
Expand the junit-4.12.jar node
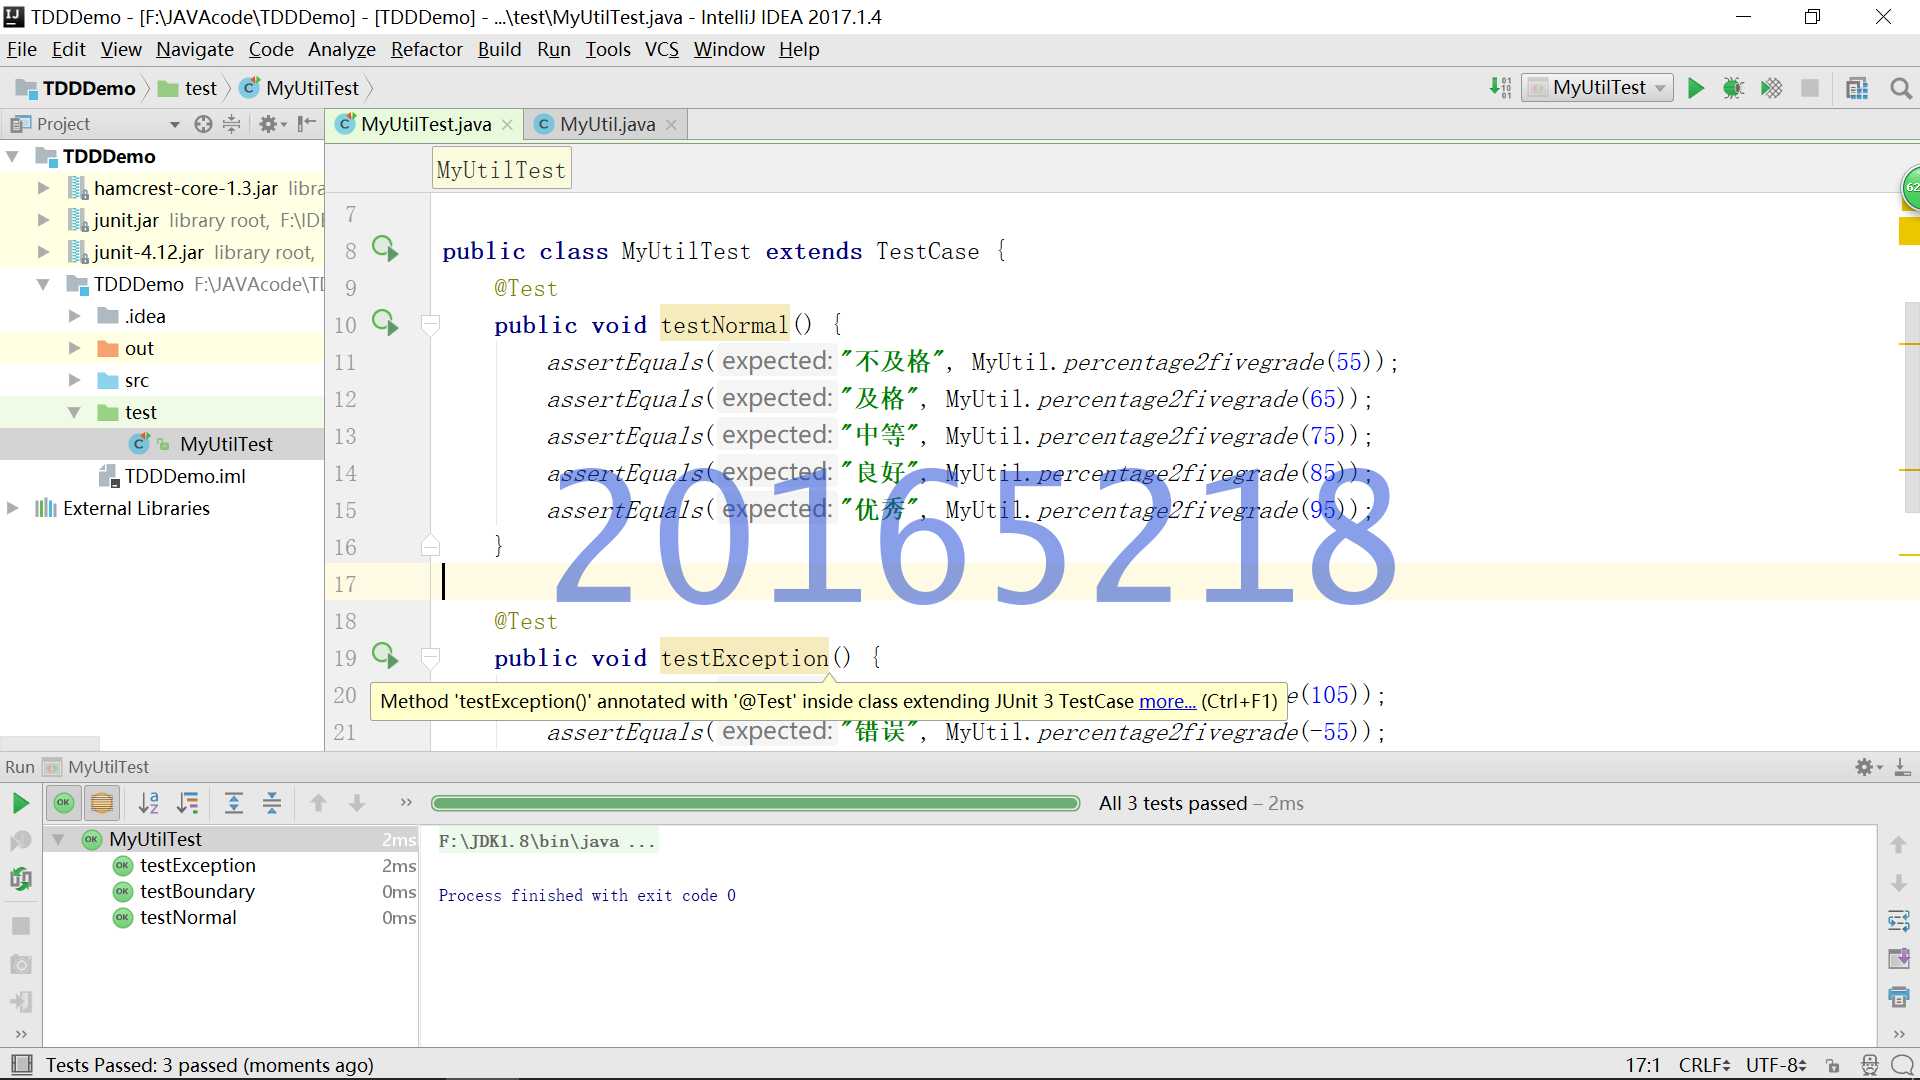click(43, 252)
